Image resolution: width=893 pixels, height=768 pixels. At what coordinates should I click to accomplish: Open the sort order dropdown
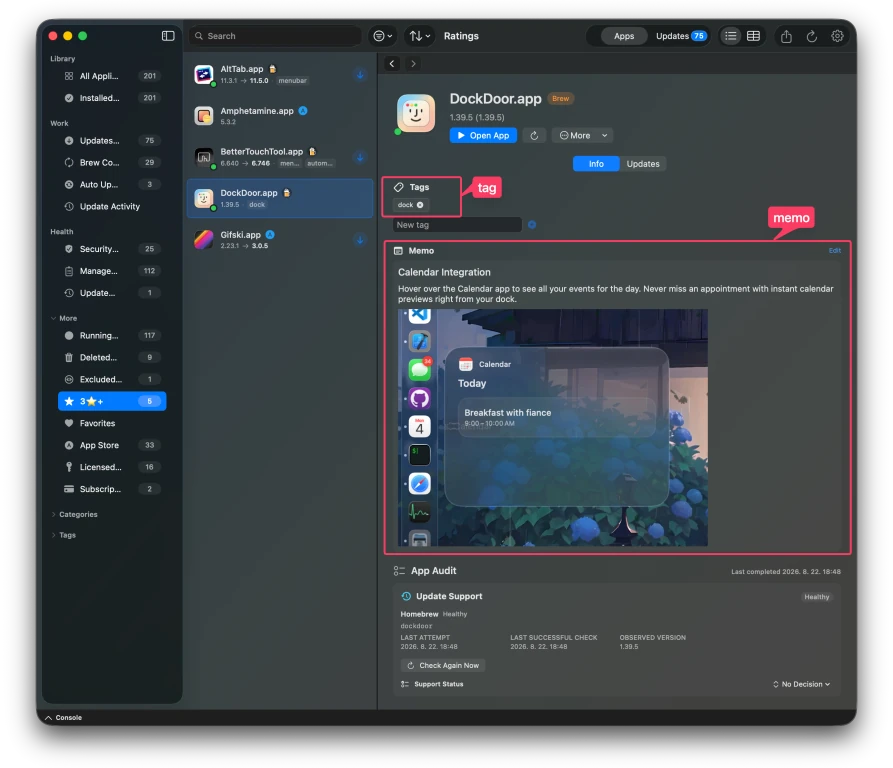(419, 36)
